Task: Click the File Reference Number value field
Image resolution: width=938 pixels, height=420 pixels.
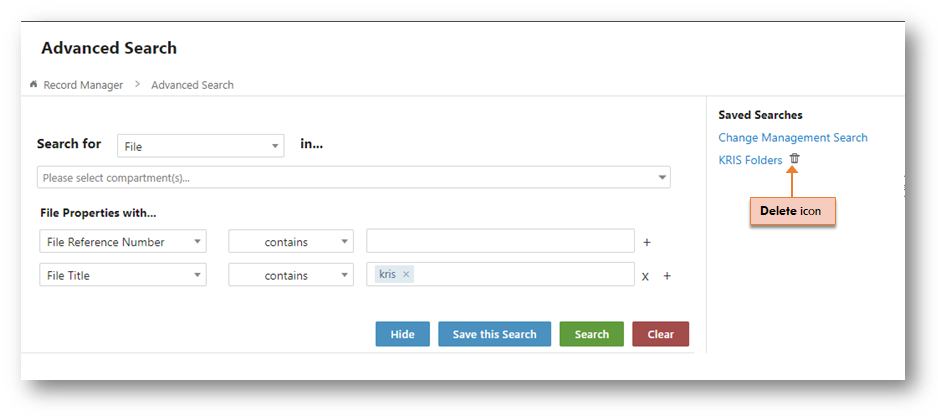Action: (500, 241)
